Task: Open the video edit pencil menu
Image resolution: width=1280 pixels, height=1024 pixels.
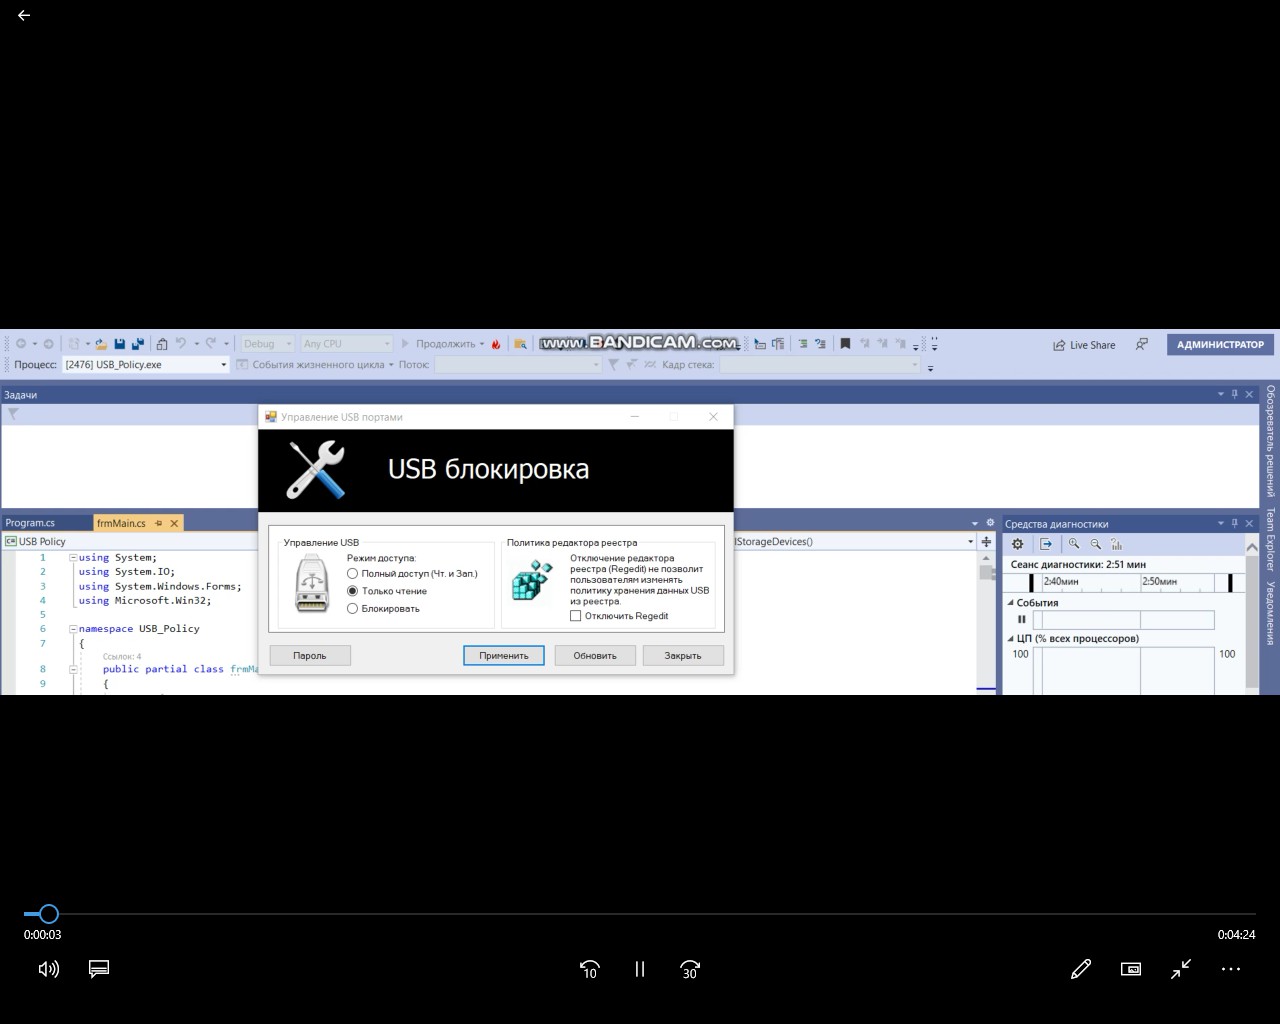Action: [1081, 969]
